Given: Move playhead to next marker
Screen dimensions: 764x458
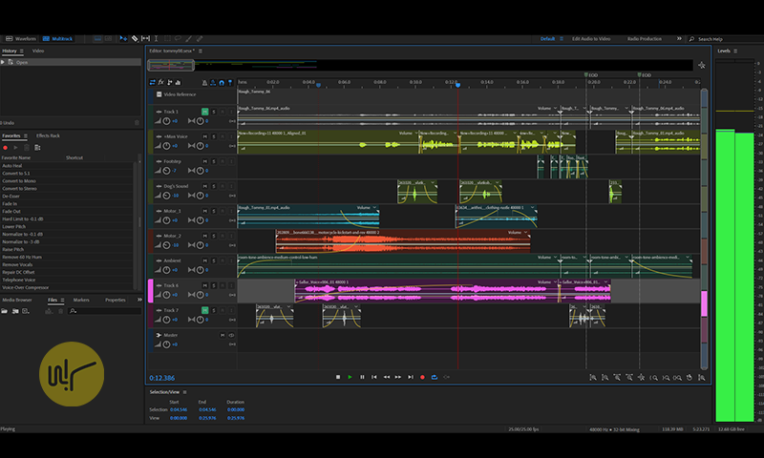Looking at the screenshot, I should pos(410,377).
